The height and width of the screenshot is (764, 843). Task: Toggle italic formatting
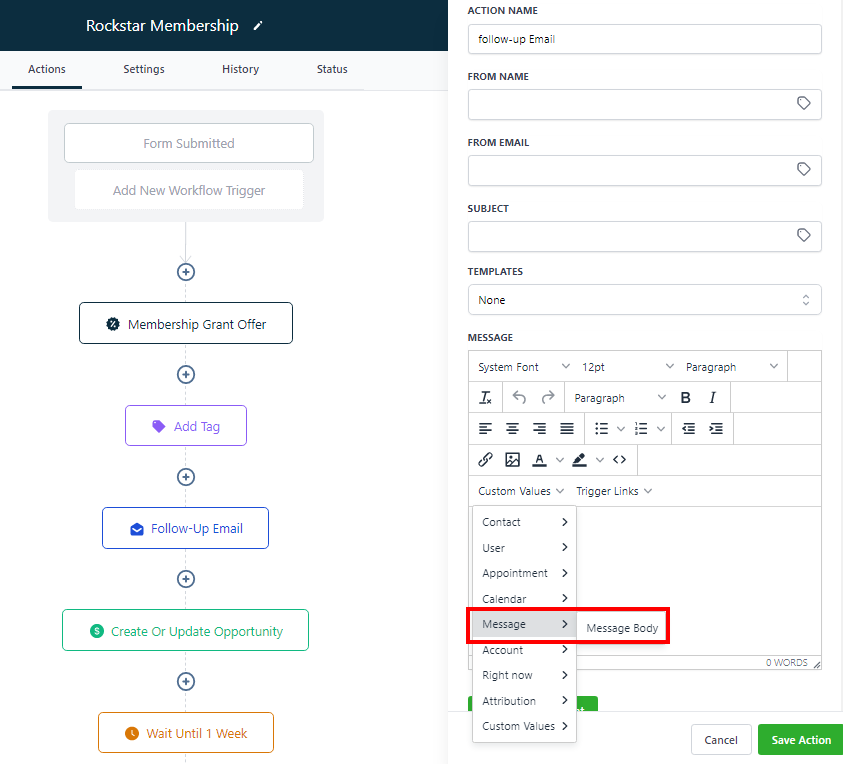(712, 398)
